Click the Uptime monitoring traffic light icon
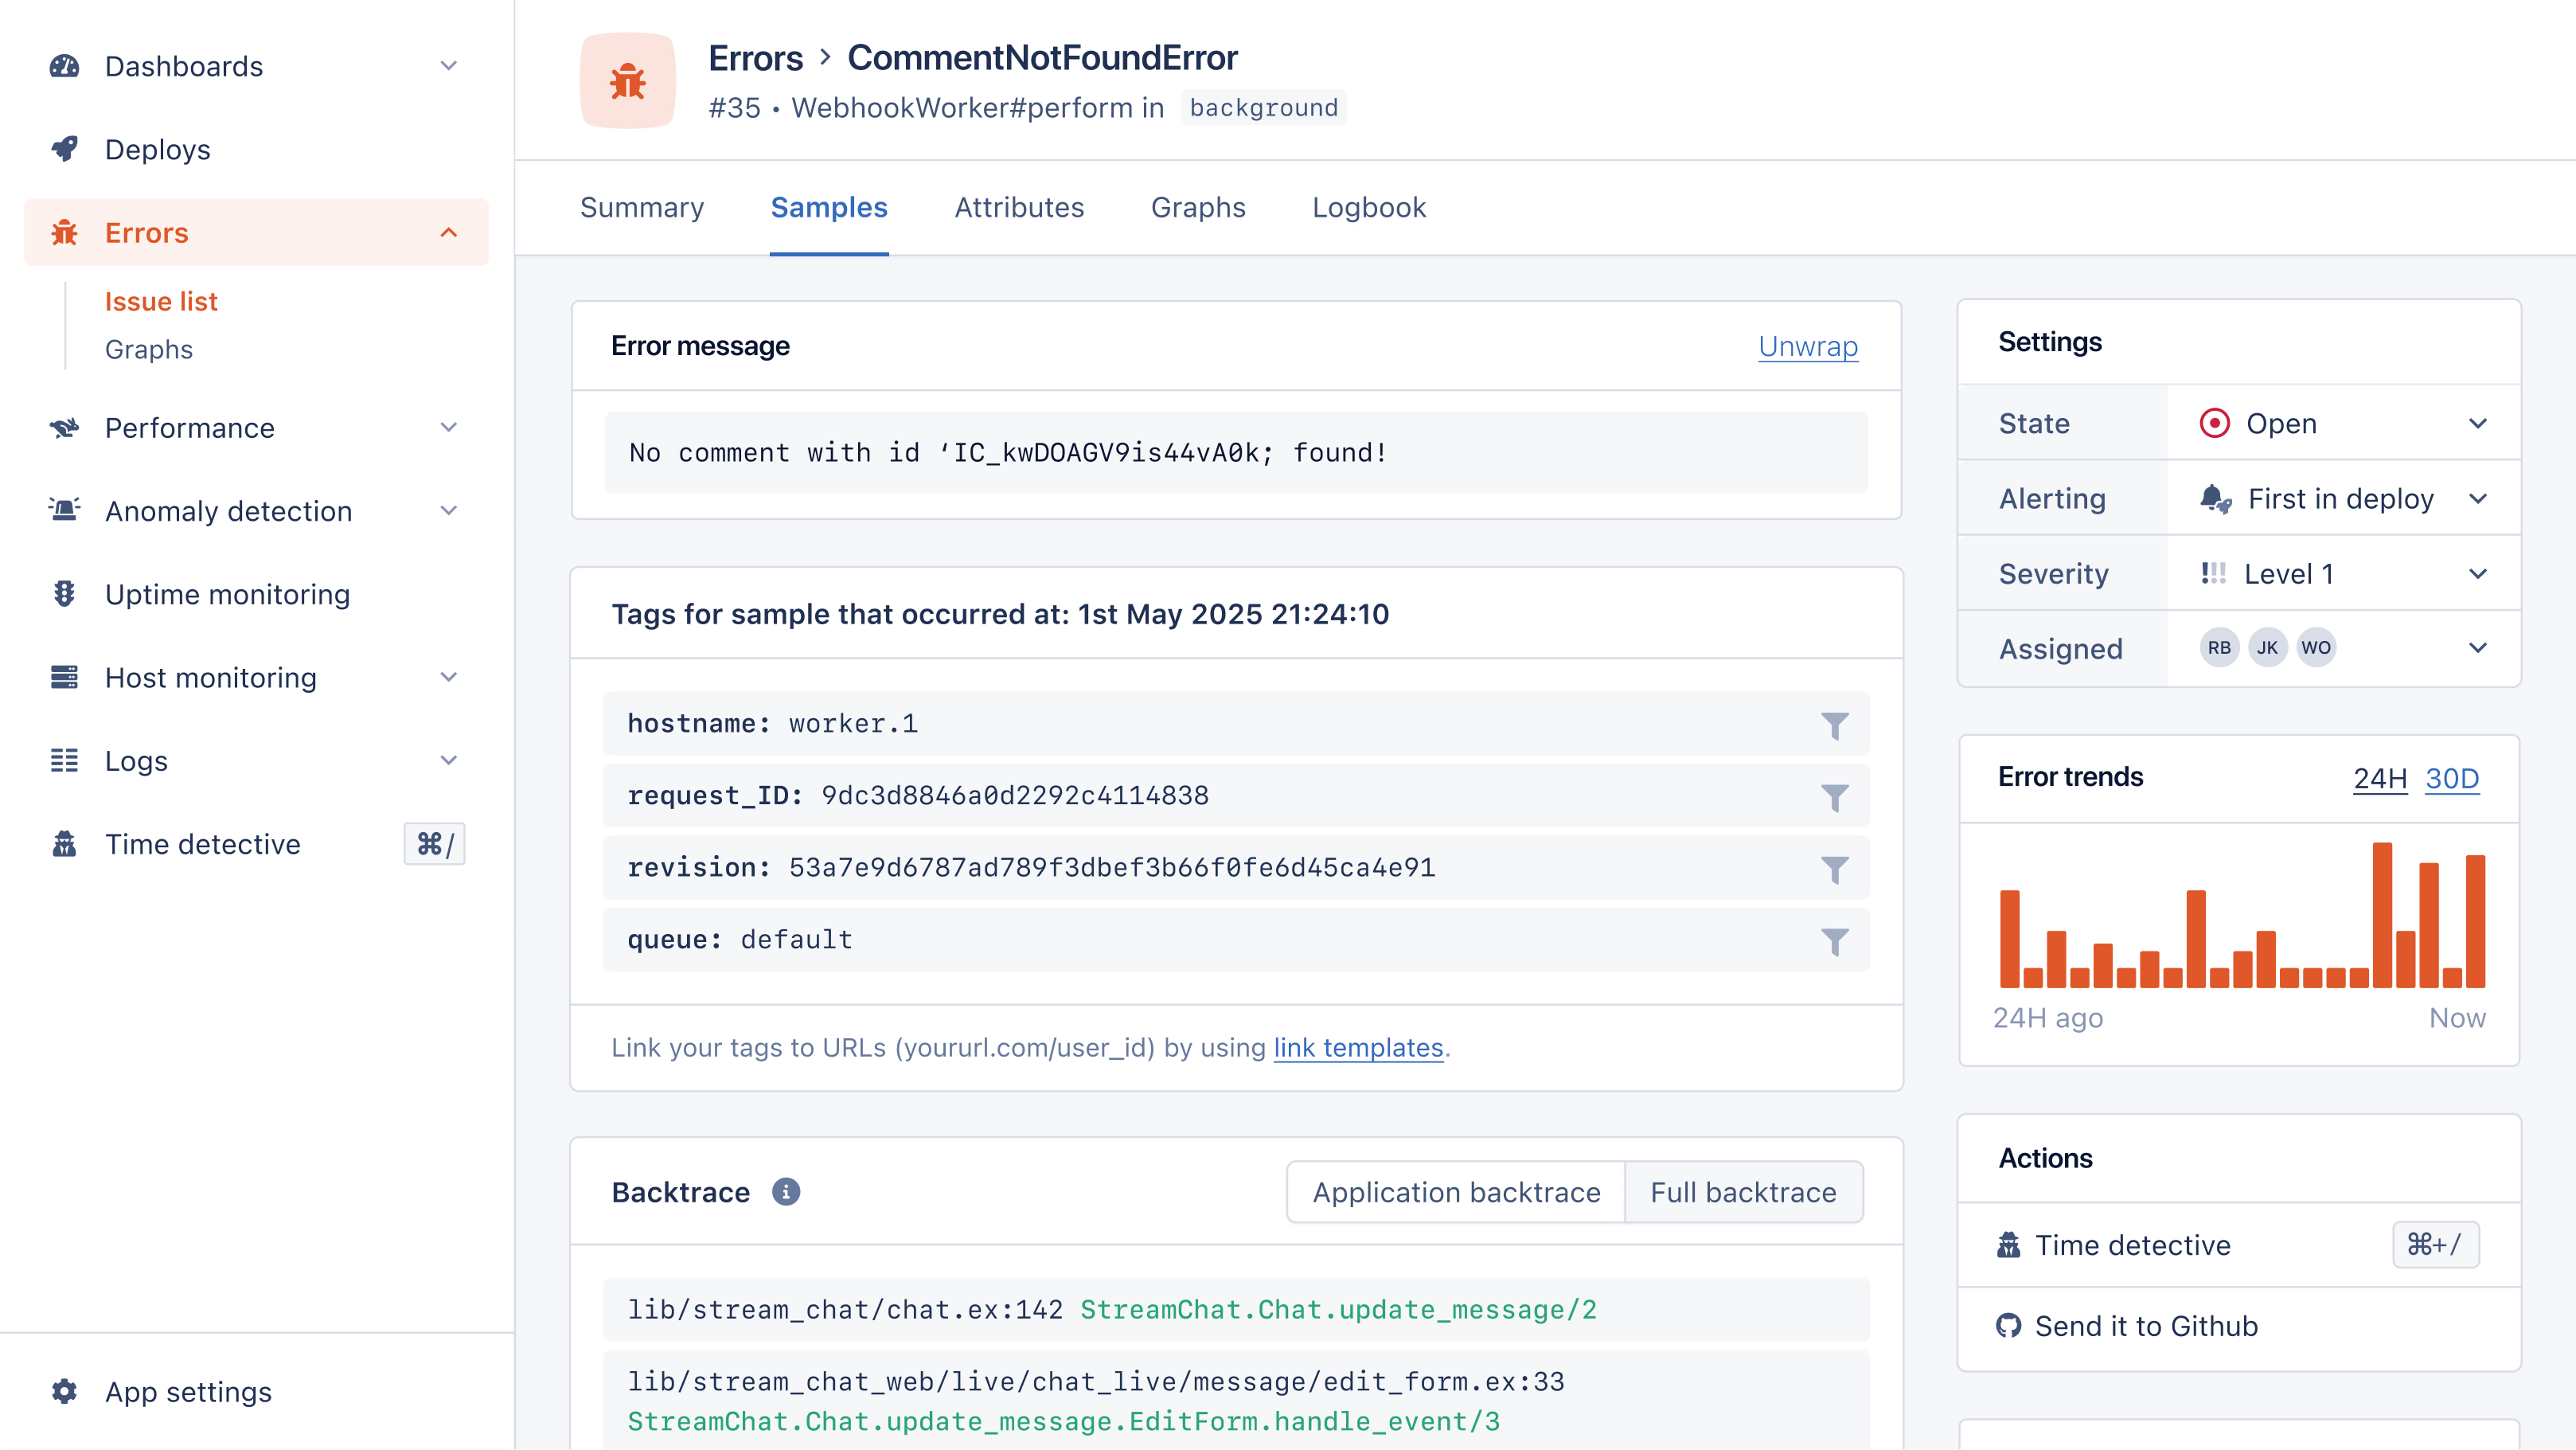The image size is (2576, 1450). pyautogui.click(x=65, y=594)
